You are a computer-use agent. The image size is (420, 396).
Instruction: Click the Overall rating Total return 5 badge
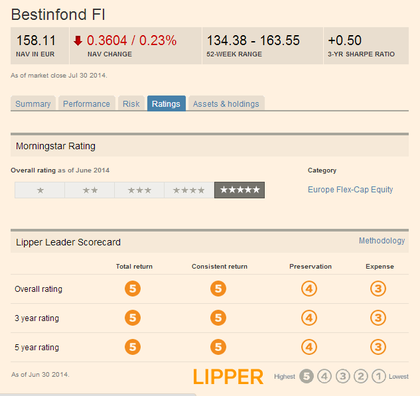tap(133, 289)
